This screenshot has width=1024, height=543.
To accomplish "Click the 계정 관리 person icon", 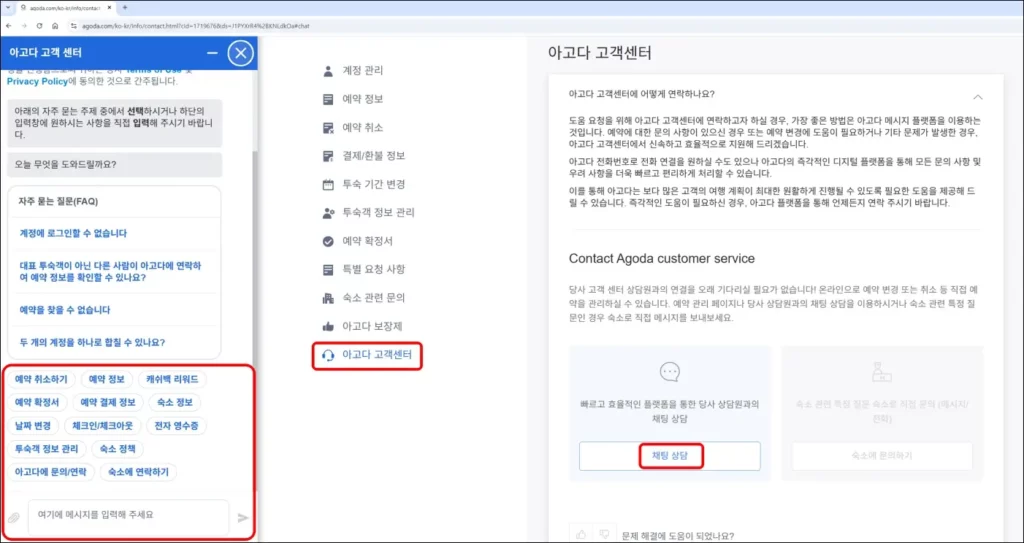I will [x=328, y=71].
